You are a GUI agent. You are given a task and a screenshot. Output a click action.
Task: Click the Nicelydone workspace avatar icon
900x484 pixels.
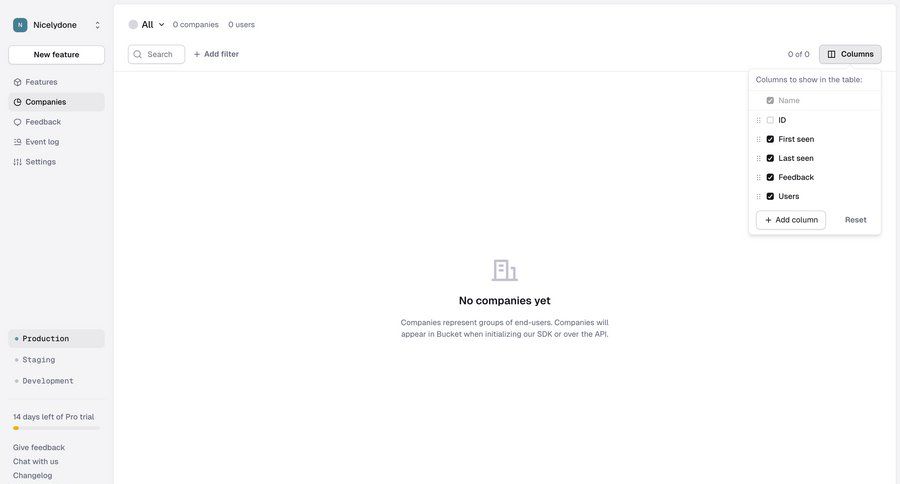pos(20,25)
